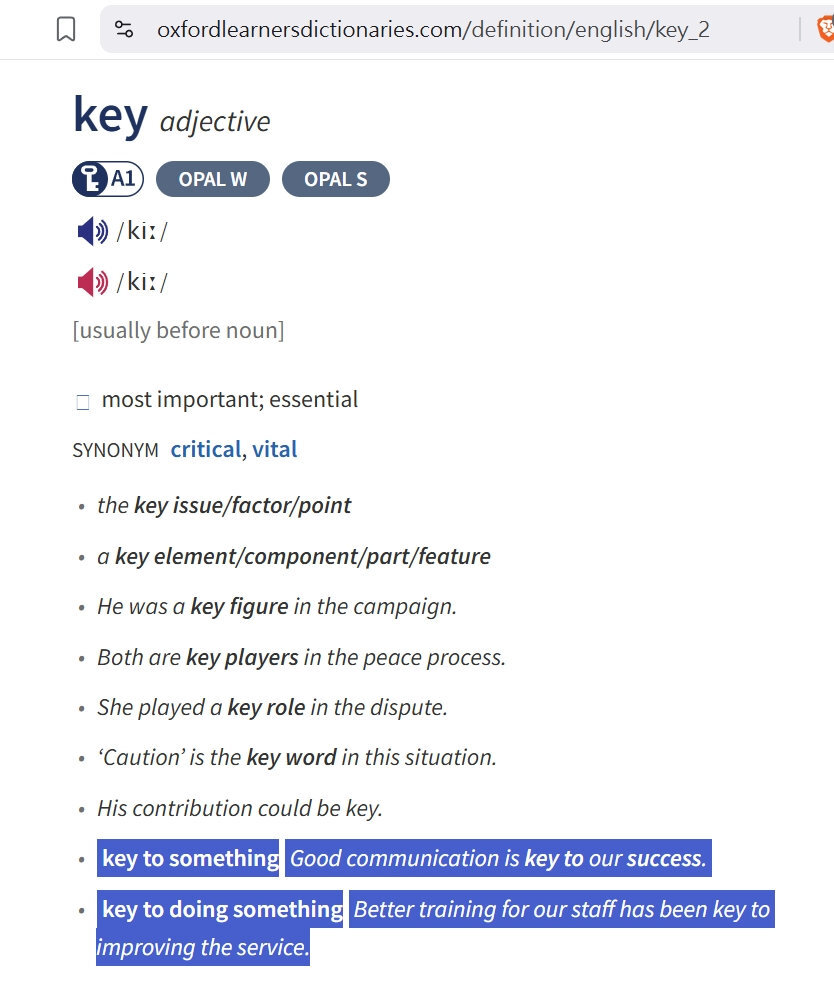Play the blue British pronunciation audio
Screen dimensions: 834x986
[92, 231]
